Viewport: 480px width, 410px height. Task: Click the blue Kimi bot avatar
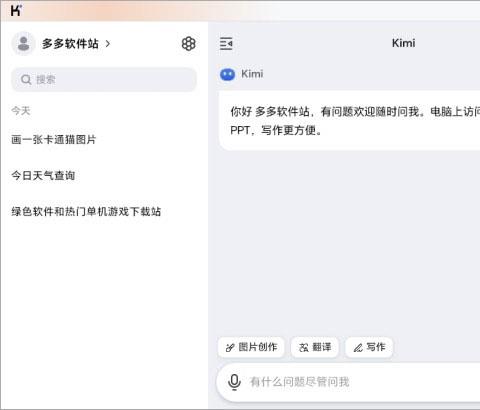pyautogui.click(x=227, y=74)
